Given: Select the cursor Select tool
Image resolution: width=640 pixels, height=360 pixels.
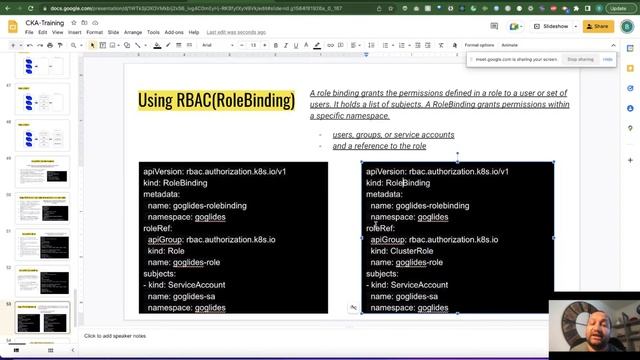Looking at the screenshot, I should [x=92, y=45].
